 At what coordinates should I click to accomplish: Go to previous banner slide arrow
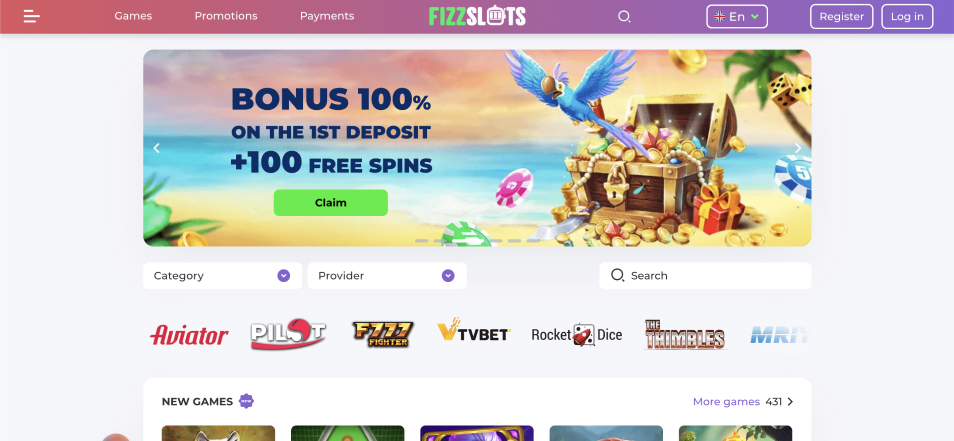click(156, 148)
